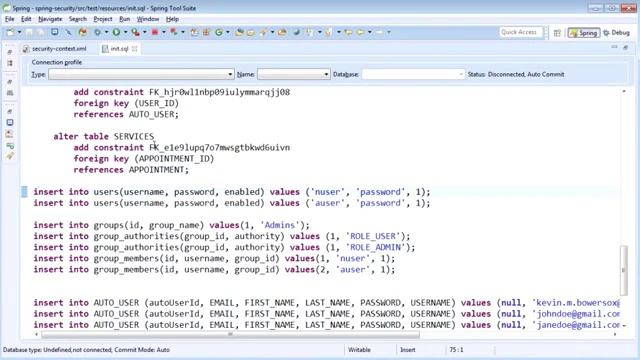Focus the Quick Access search field

[x=521, y=32]
